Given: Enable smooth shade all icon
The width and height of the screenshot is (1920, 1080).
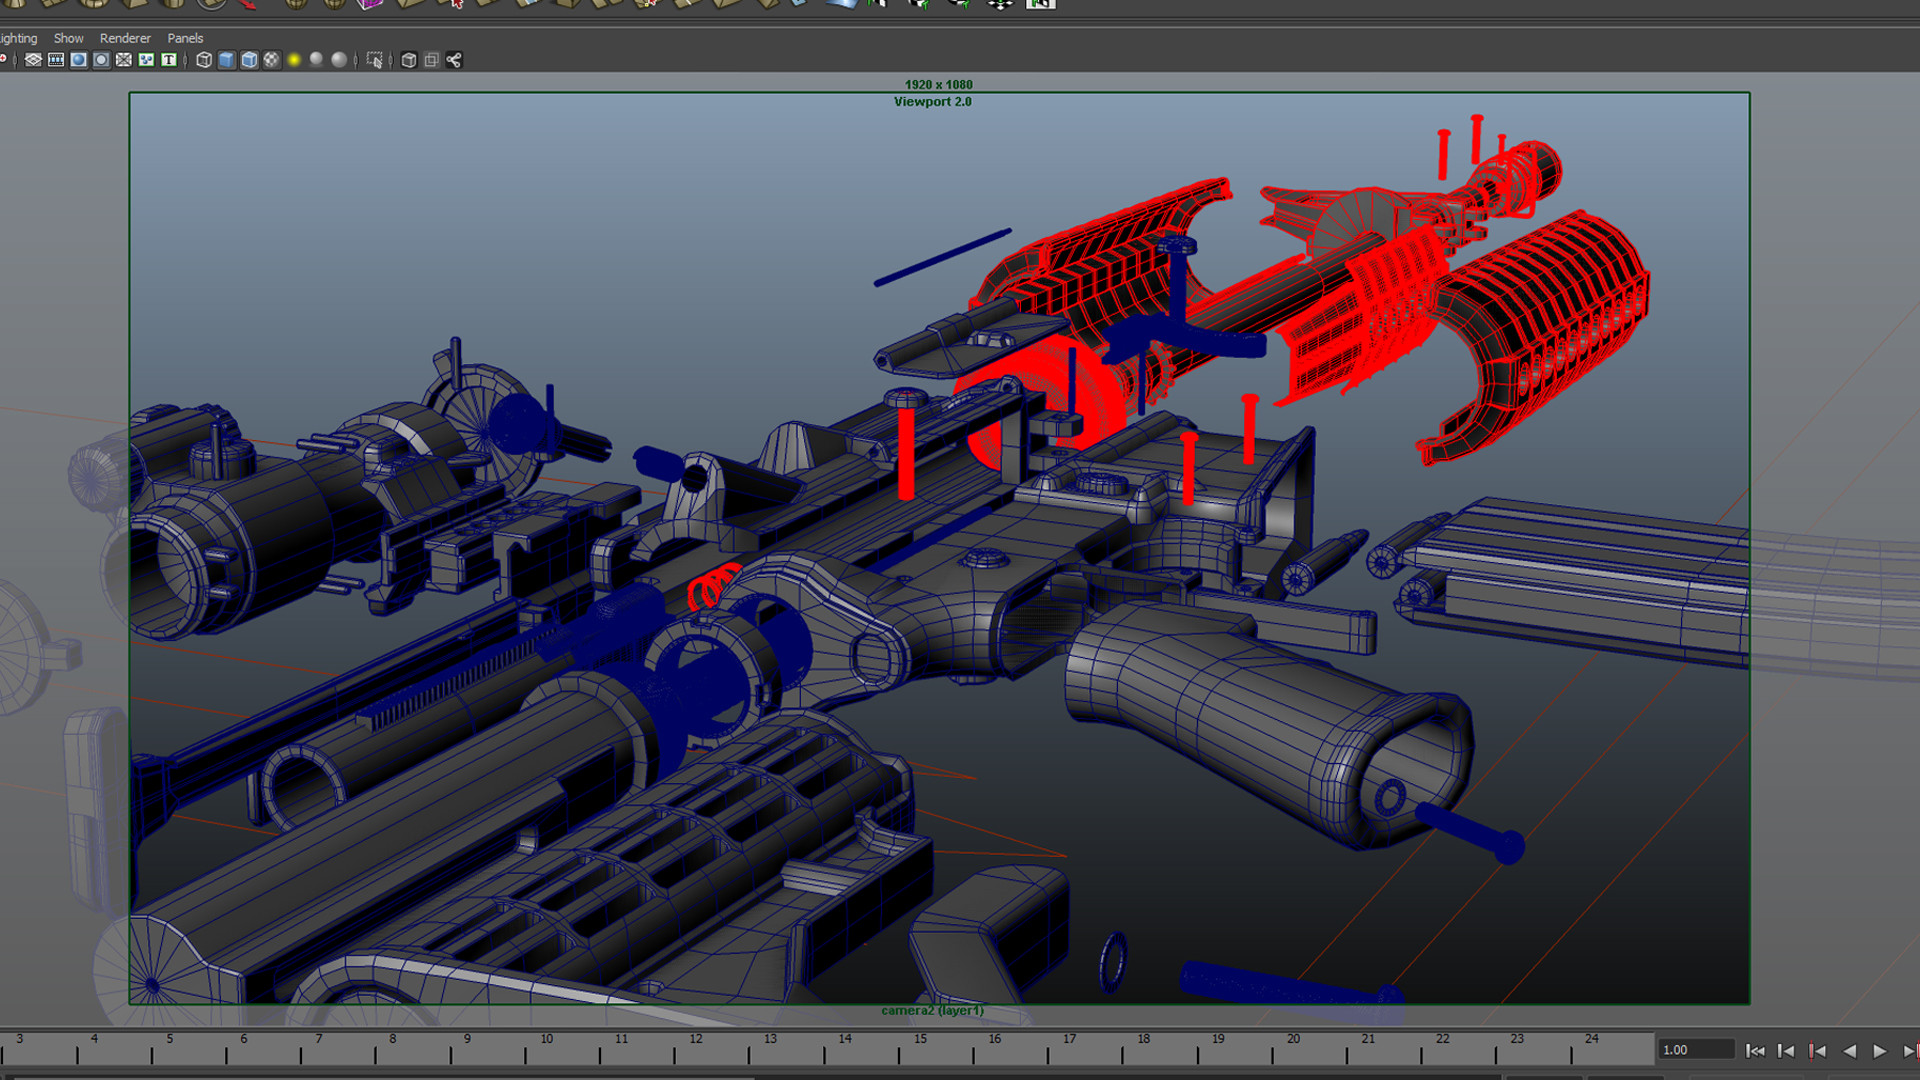Looking at the screenshot, I should point(226,60).
